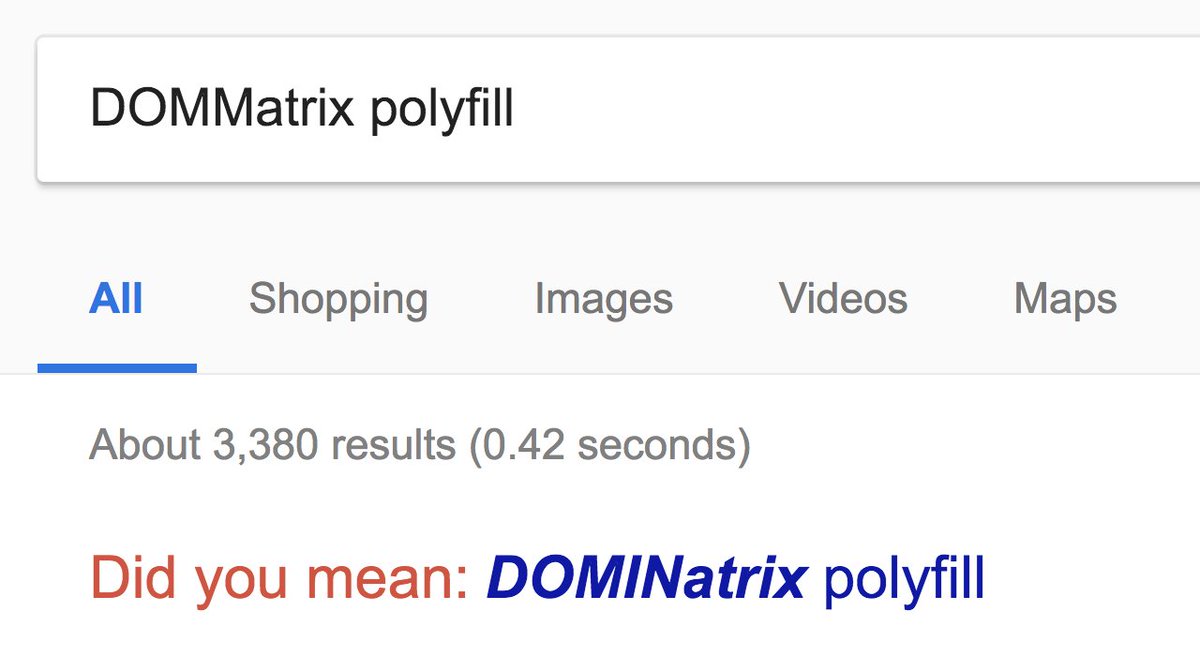Image resolution: width=1200 pixels, height=656 pixels.
Task: Click "polyfill" in the blue suggestion link
Action: point(904,579)
